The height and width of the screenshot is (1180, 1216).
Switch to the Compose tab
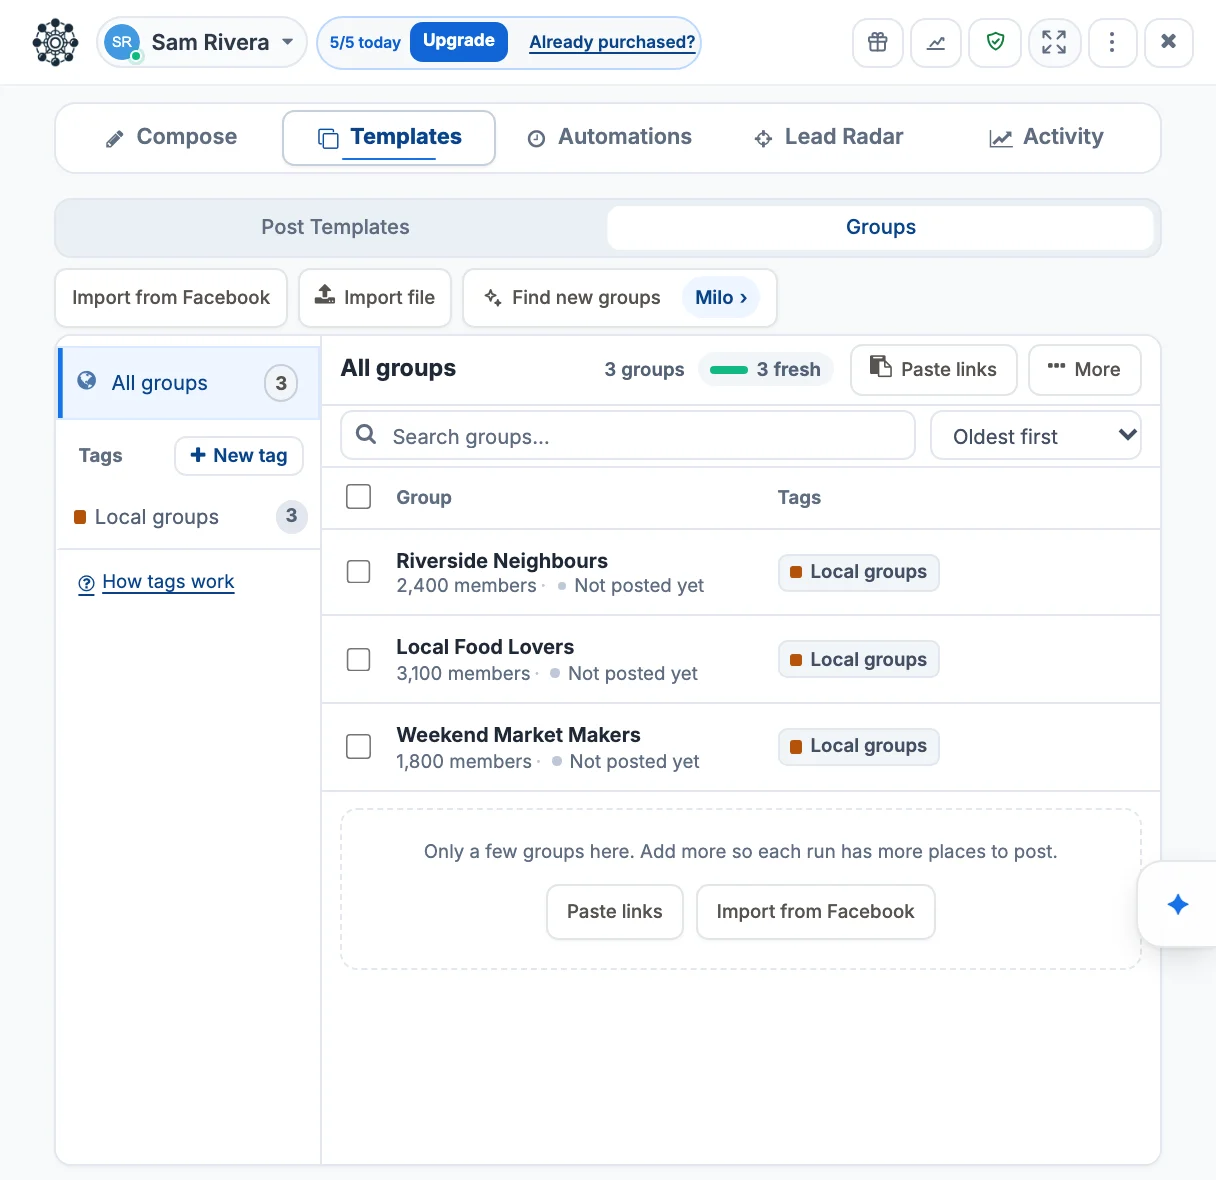(x=171, y=137)
